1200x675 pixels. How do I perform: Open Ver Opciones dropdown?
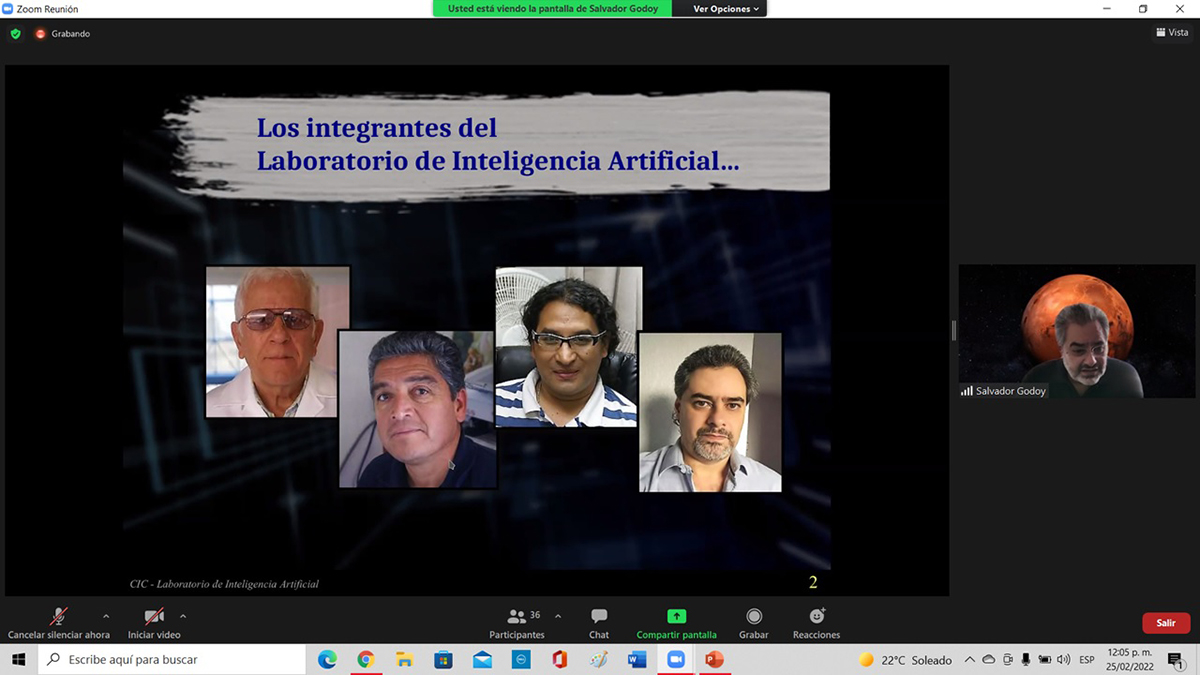click(x=726, y=9)
